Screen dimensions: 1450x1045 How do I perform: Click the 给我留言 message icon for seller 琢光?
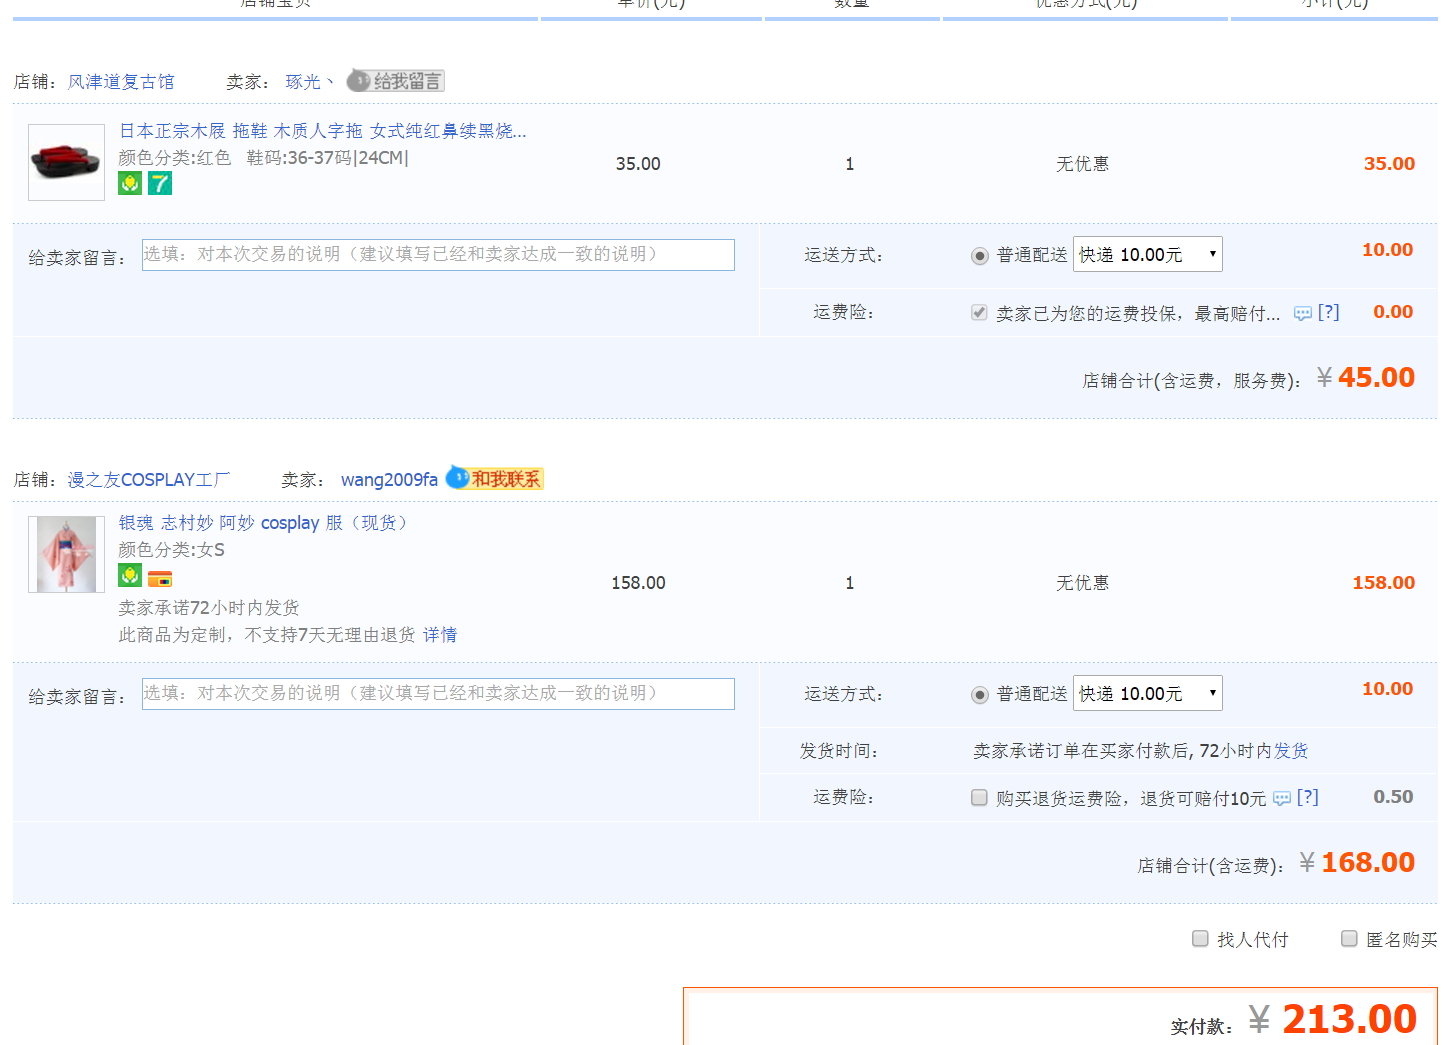(395, 81)
